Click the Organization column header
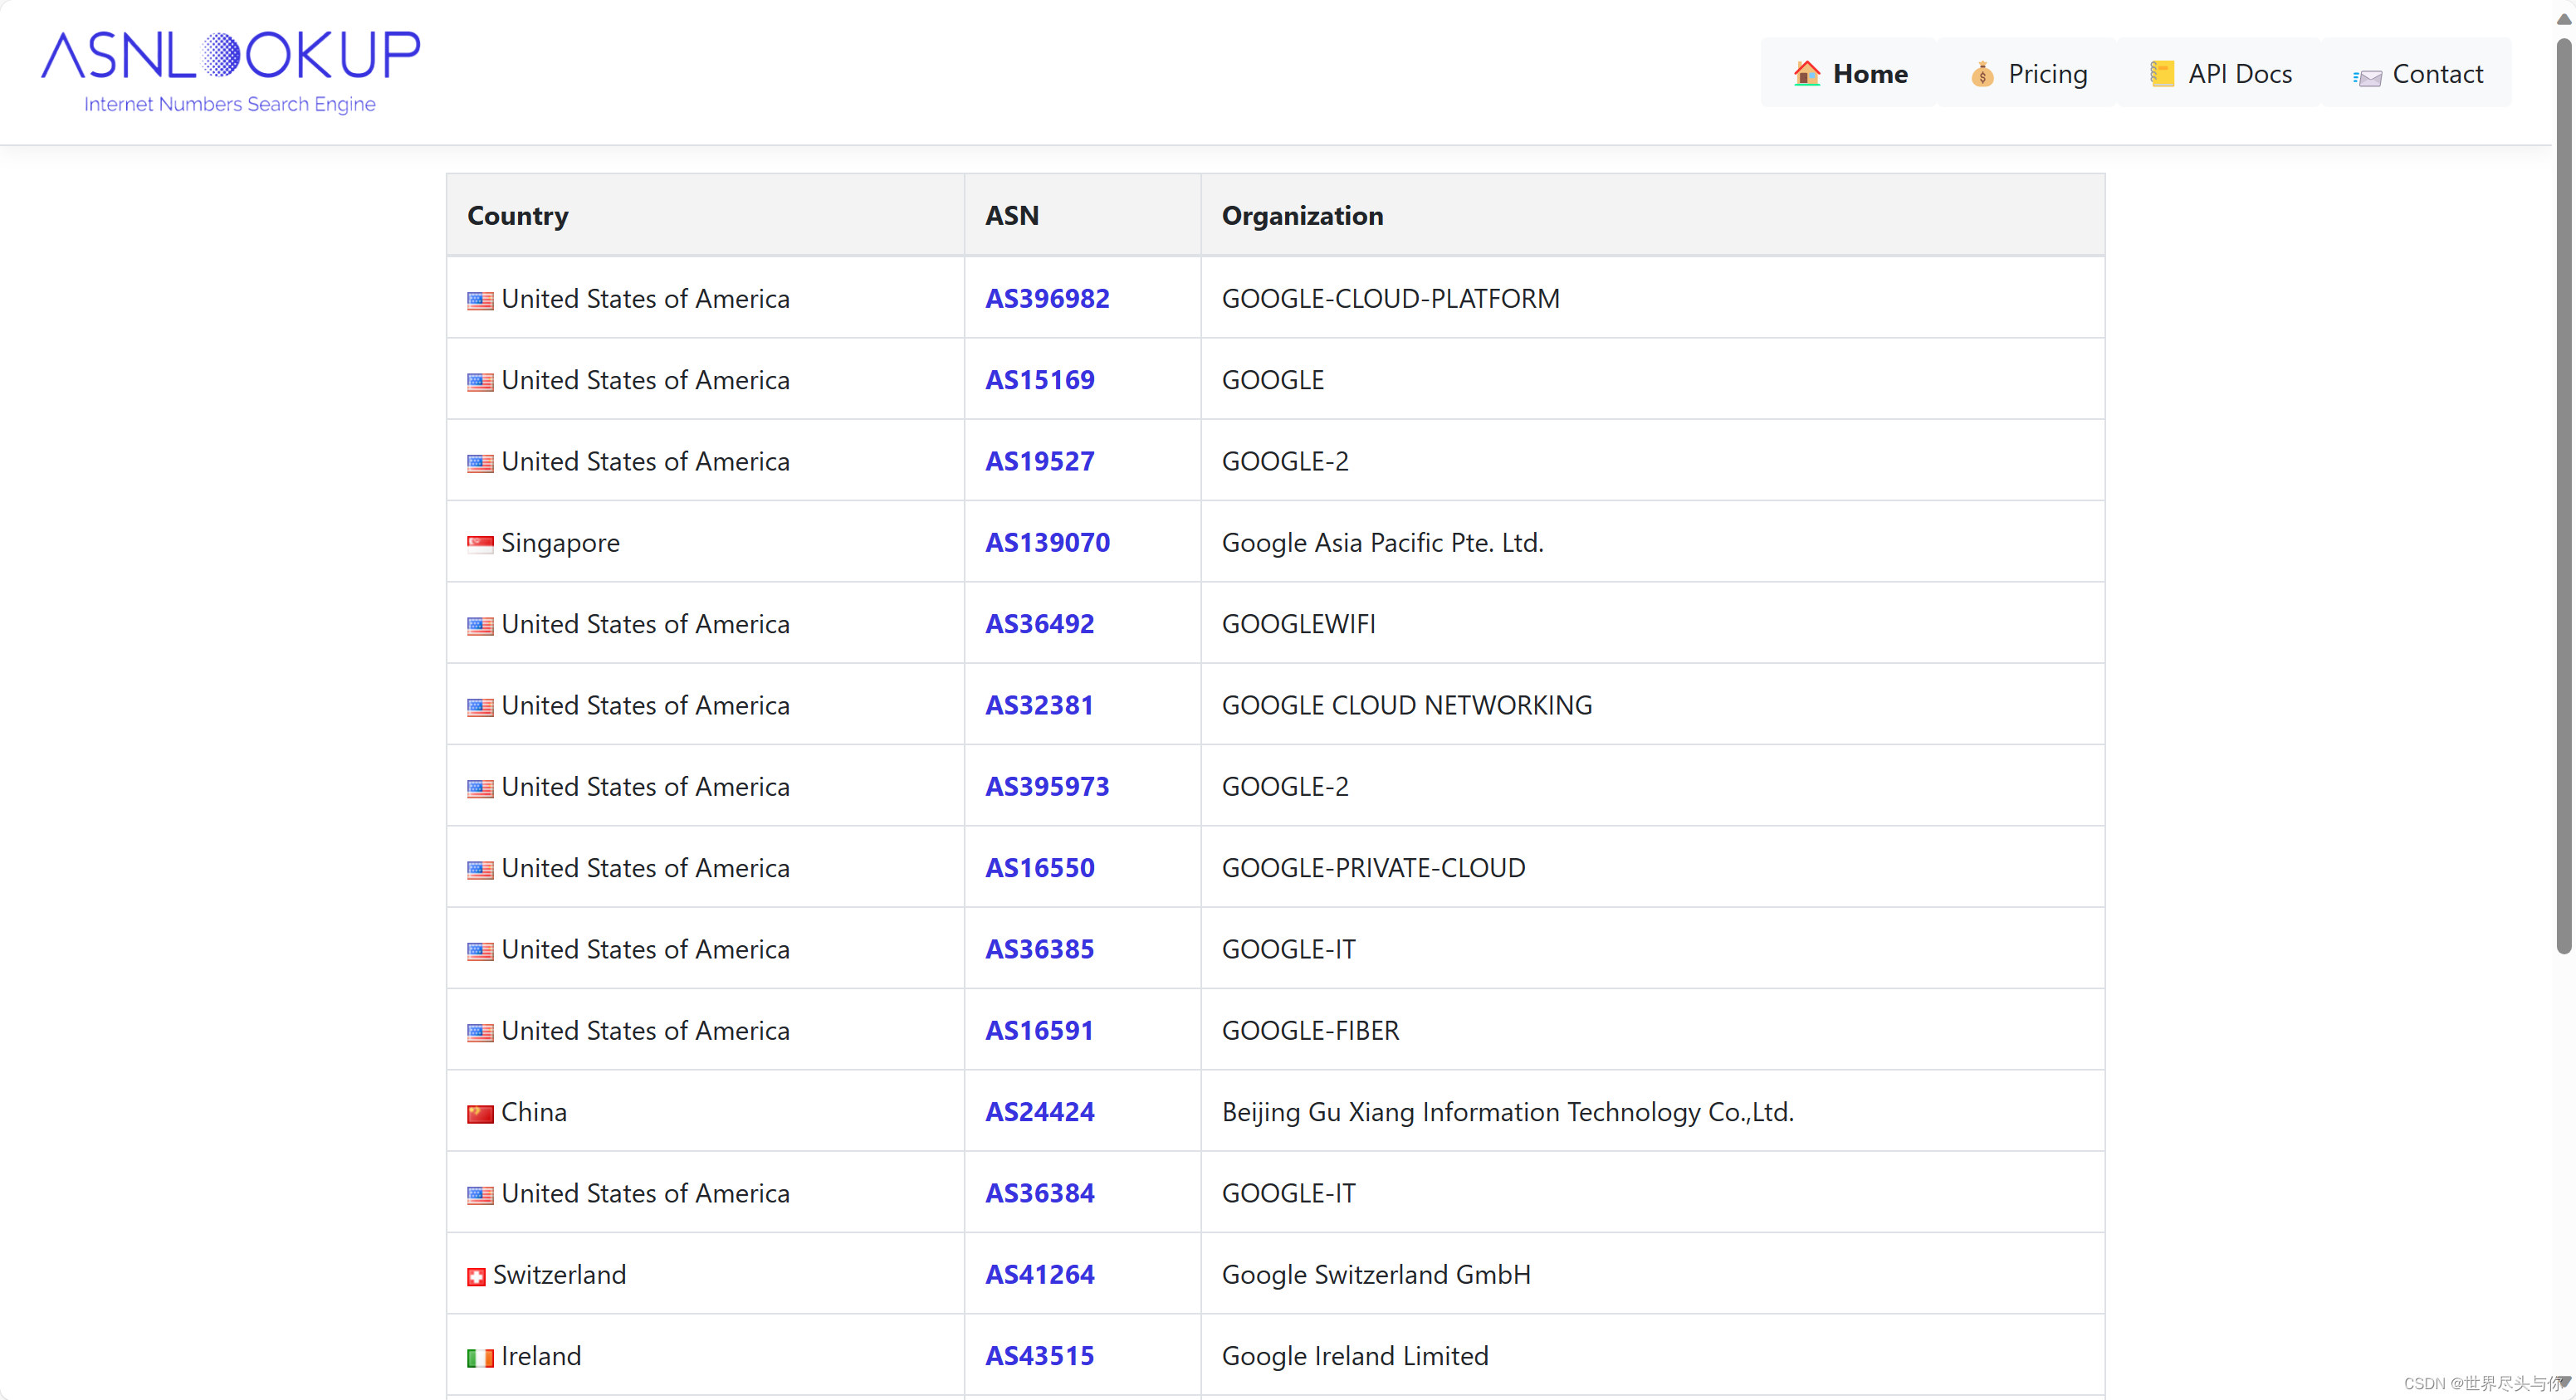 pos(1653,215)
